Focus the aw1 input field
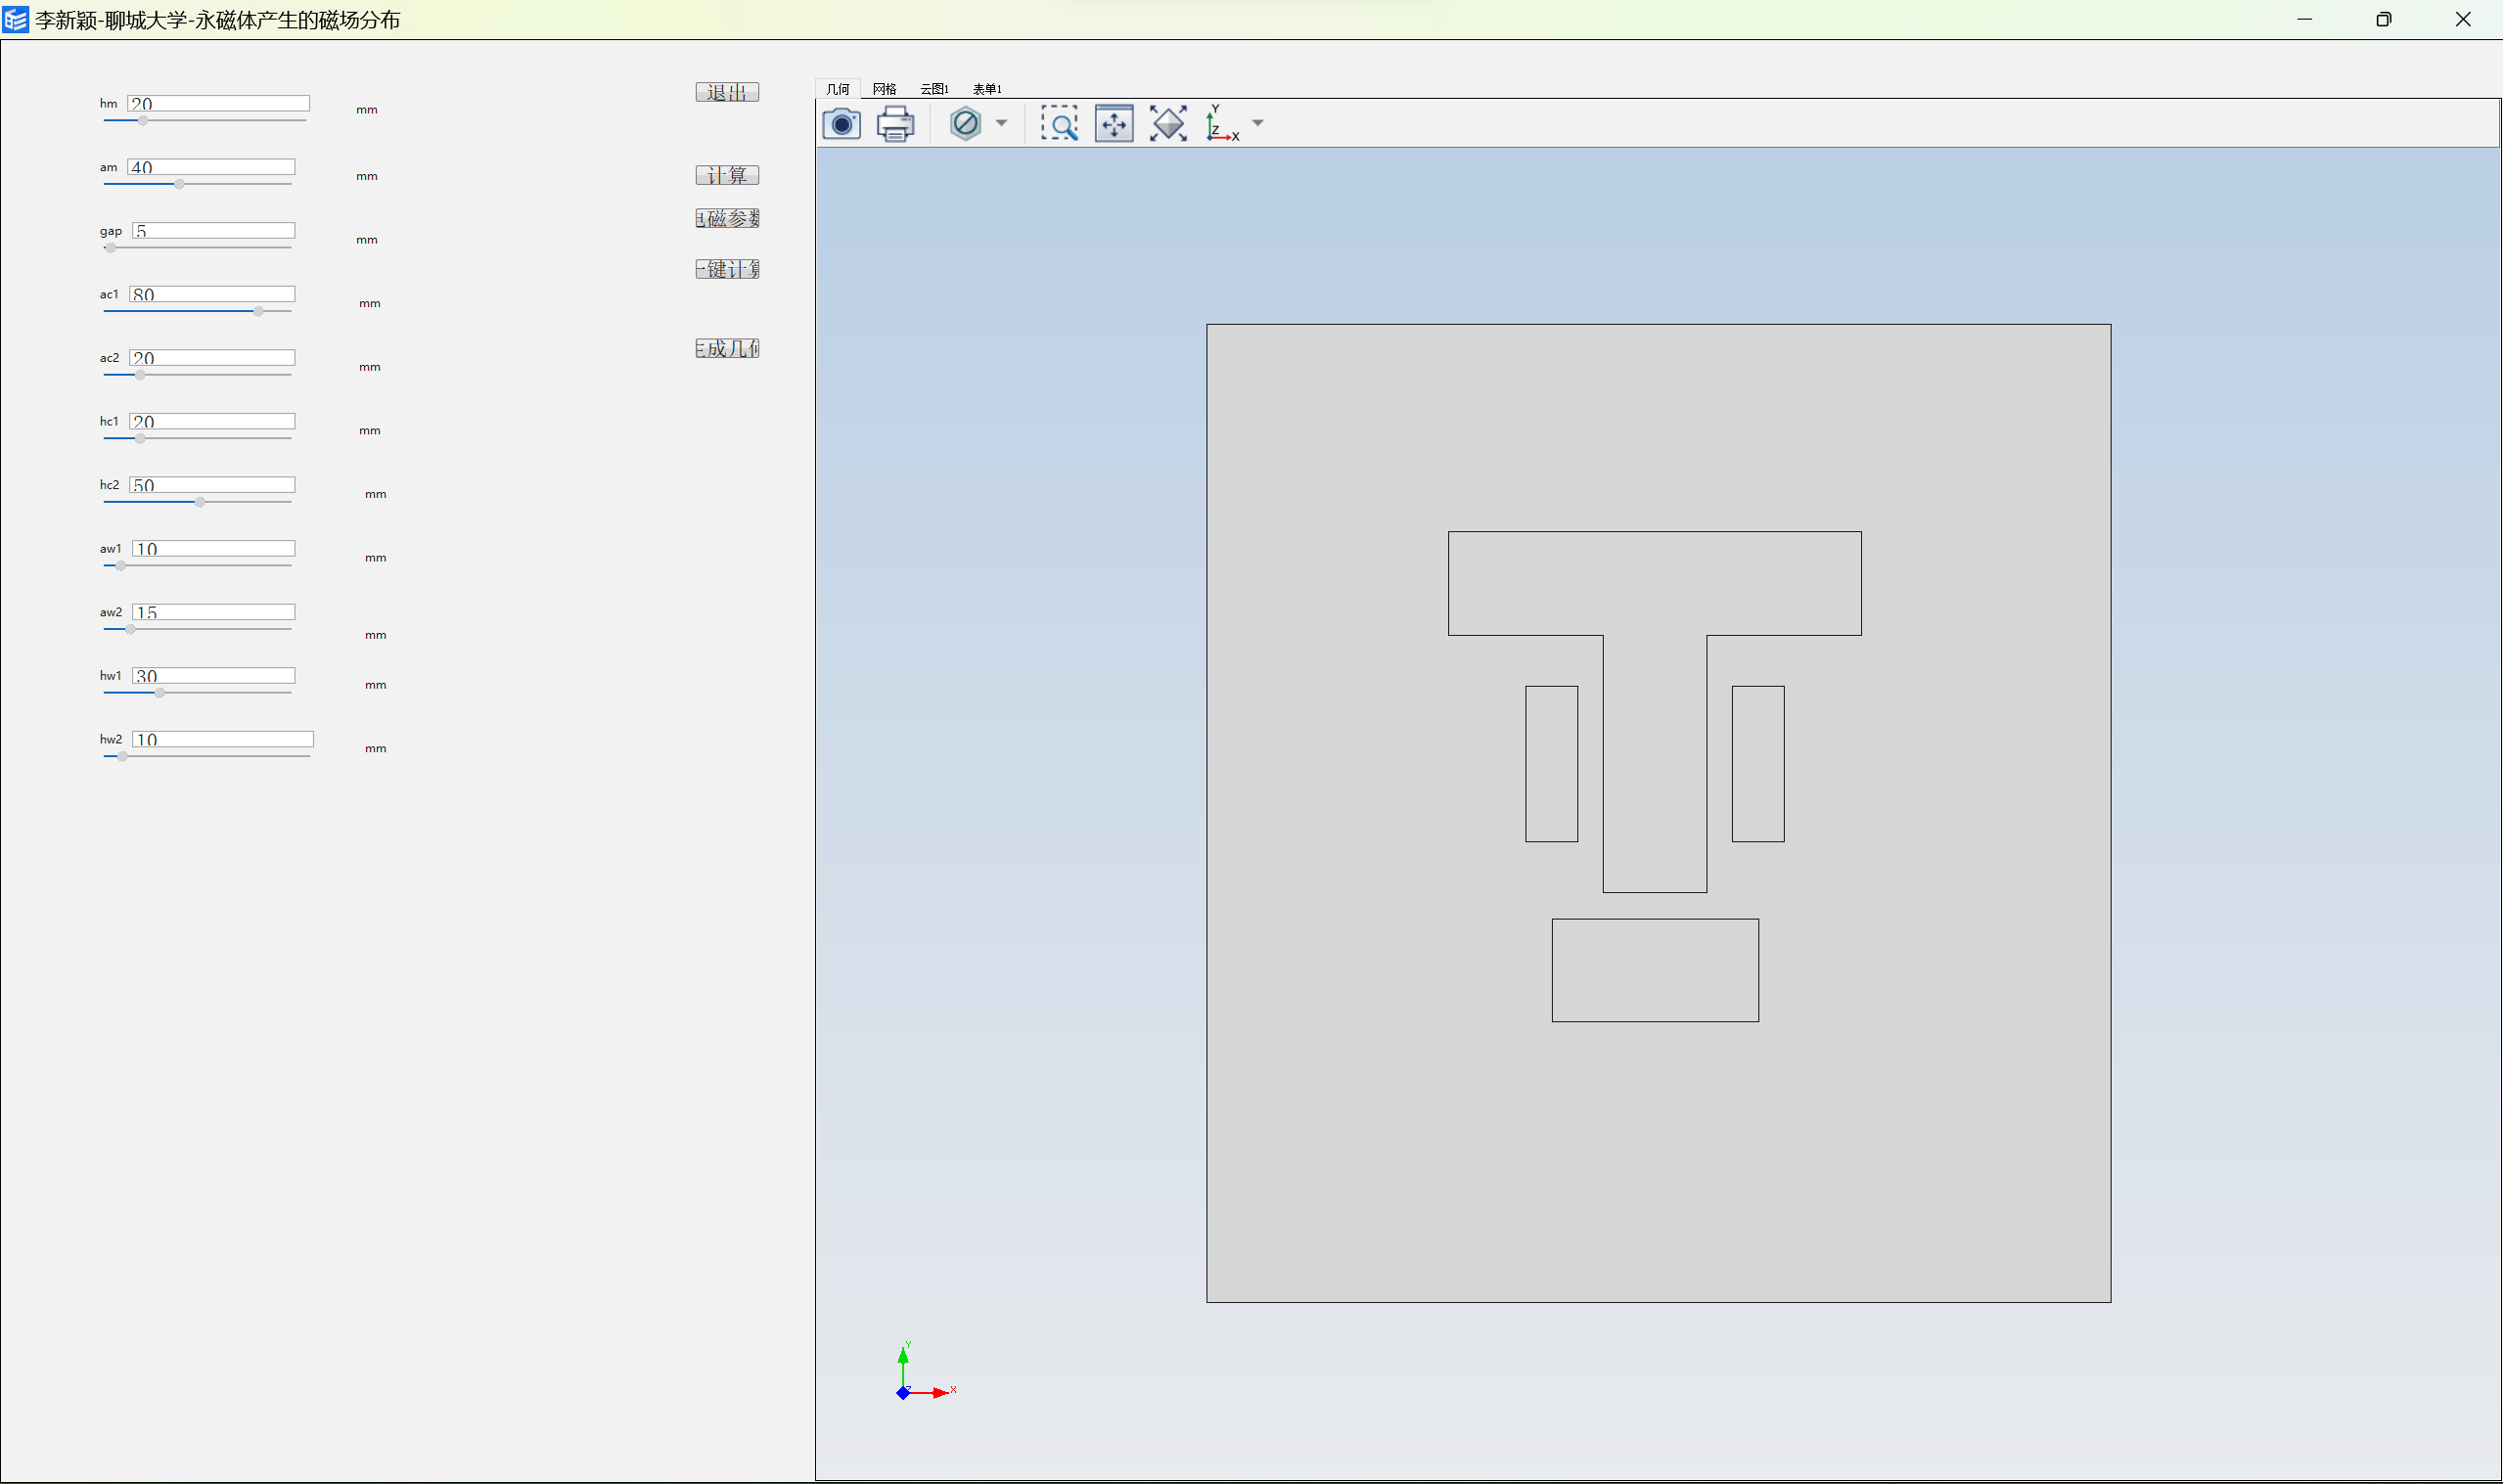This screenshot has width=2503, height=1484. click(213, 548)
